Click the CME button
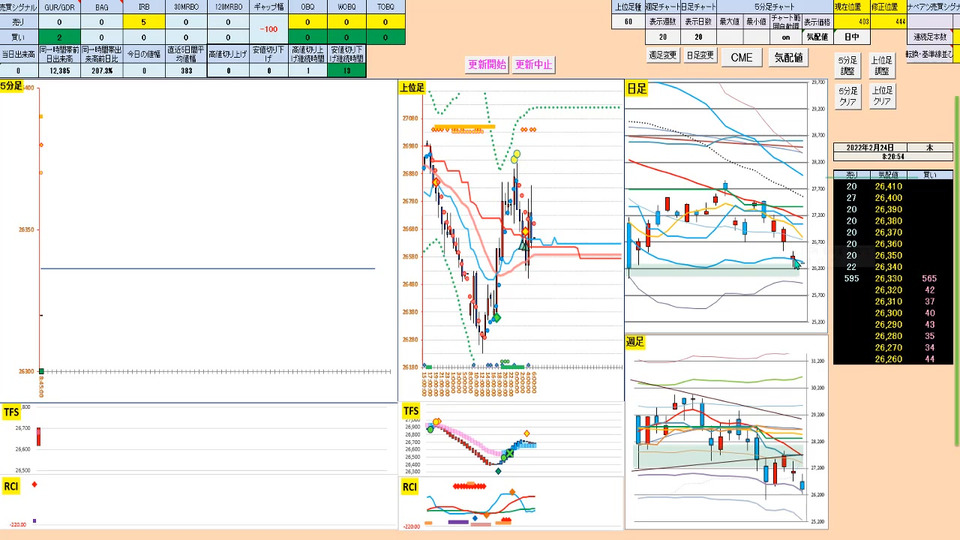 741,58
